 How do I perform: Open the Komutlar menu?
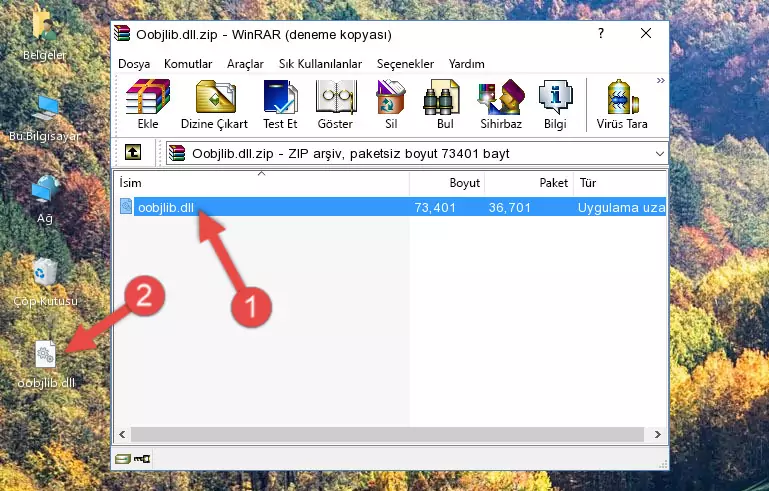pyautogui.click(x=188, y=64)
